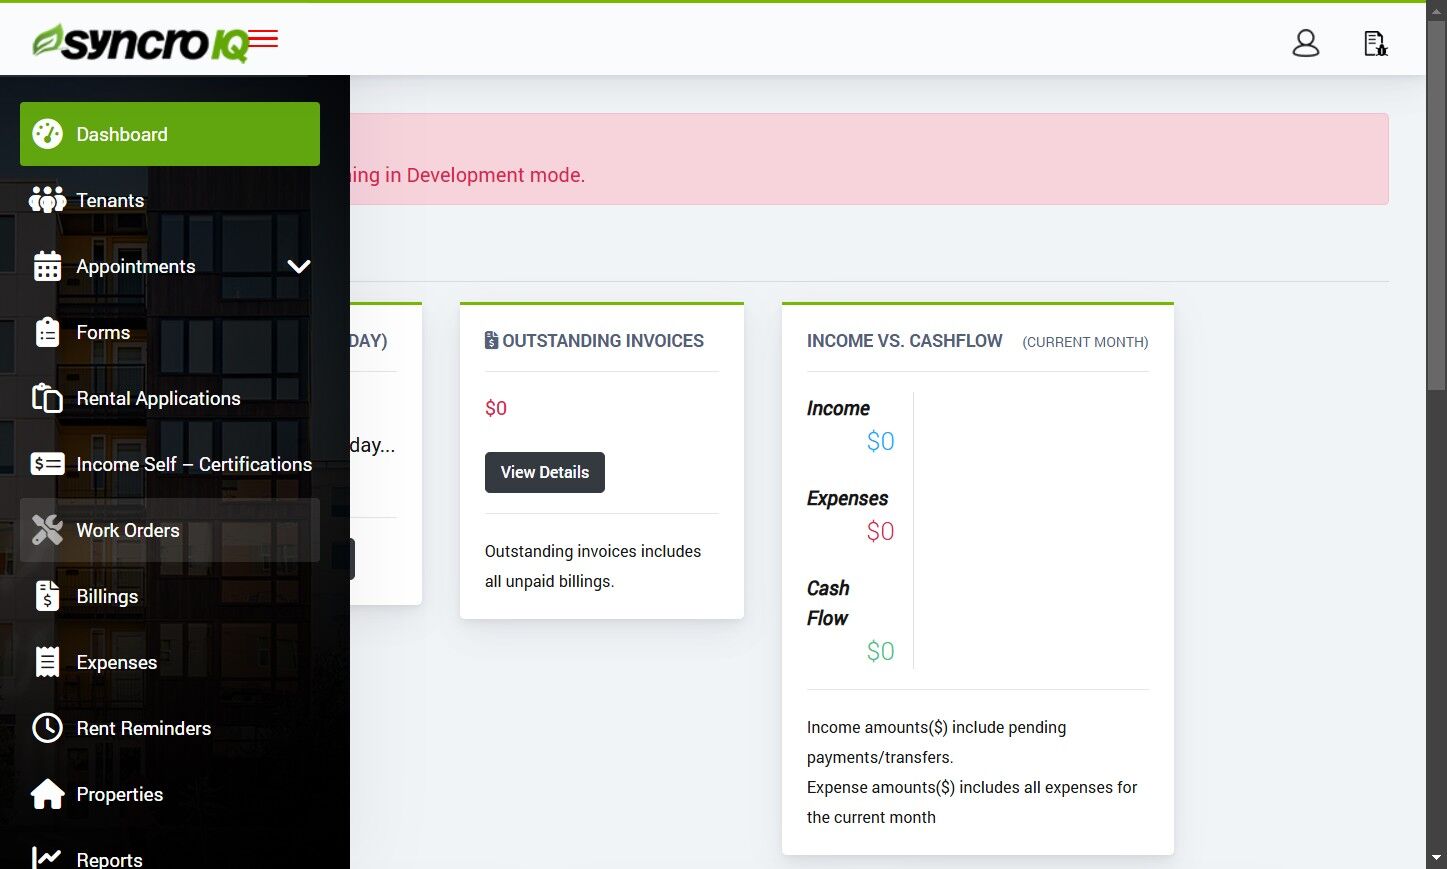Click the Appointments calendar icon
Image resolution: width=1447 pixels, height=869 pixels.
point(47,266)
